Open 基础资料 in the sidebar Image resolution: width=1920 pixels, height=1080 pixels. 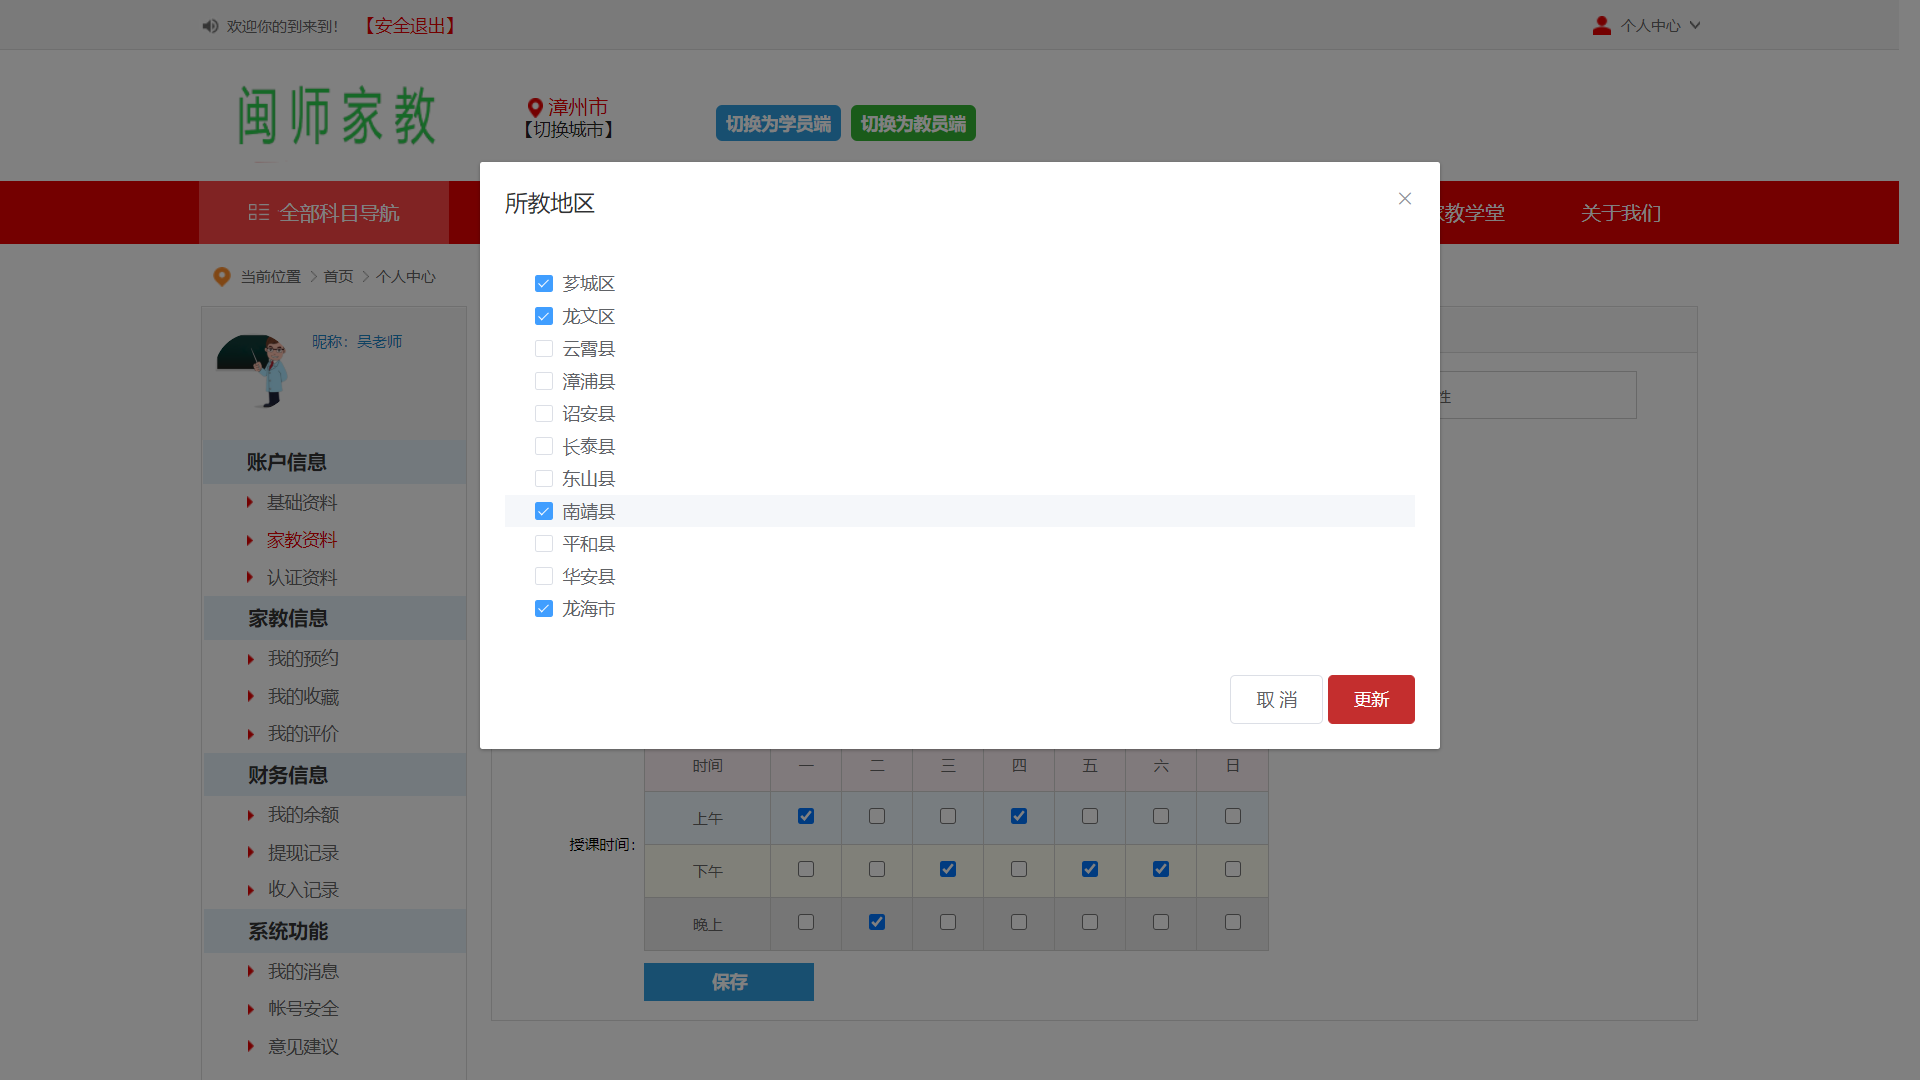tap(302, 503)
